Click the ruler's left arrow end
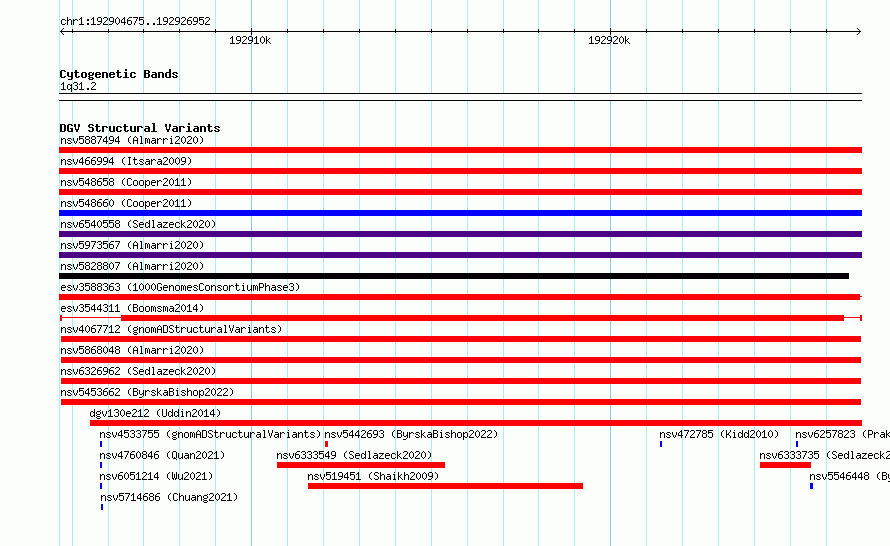The image size is (890, 546). [x=62, y=31]
